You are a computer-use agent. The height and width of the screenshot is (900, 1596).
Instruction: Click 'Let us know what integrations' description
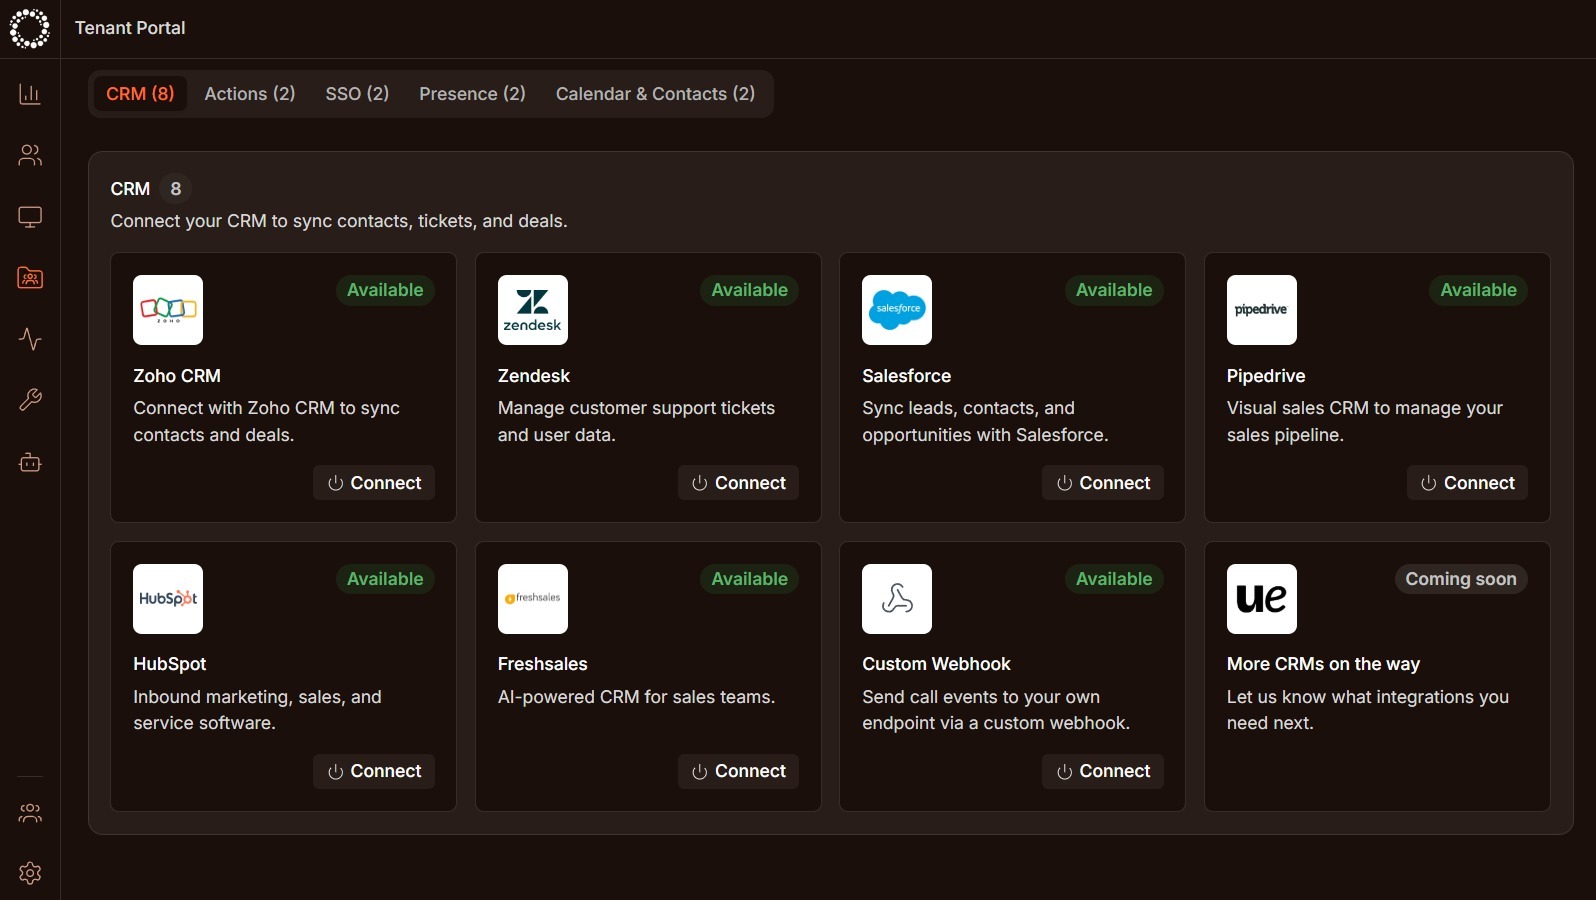1368,710
